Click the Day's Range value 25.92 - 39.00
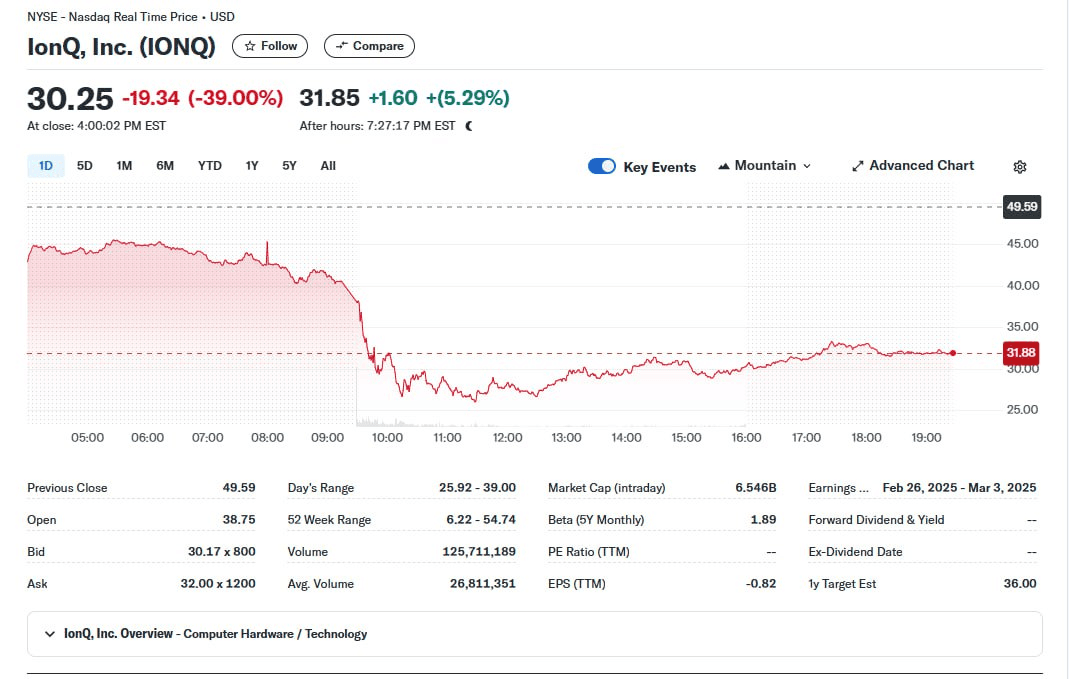The width and height of the screenshot is (1069, 679). tap(477, 488)
